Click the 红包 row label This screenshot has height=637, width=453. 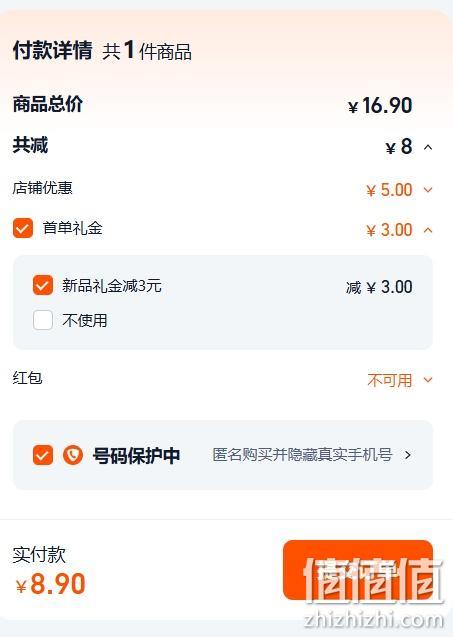27,378
